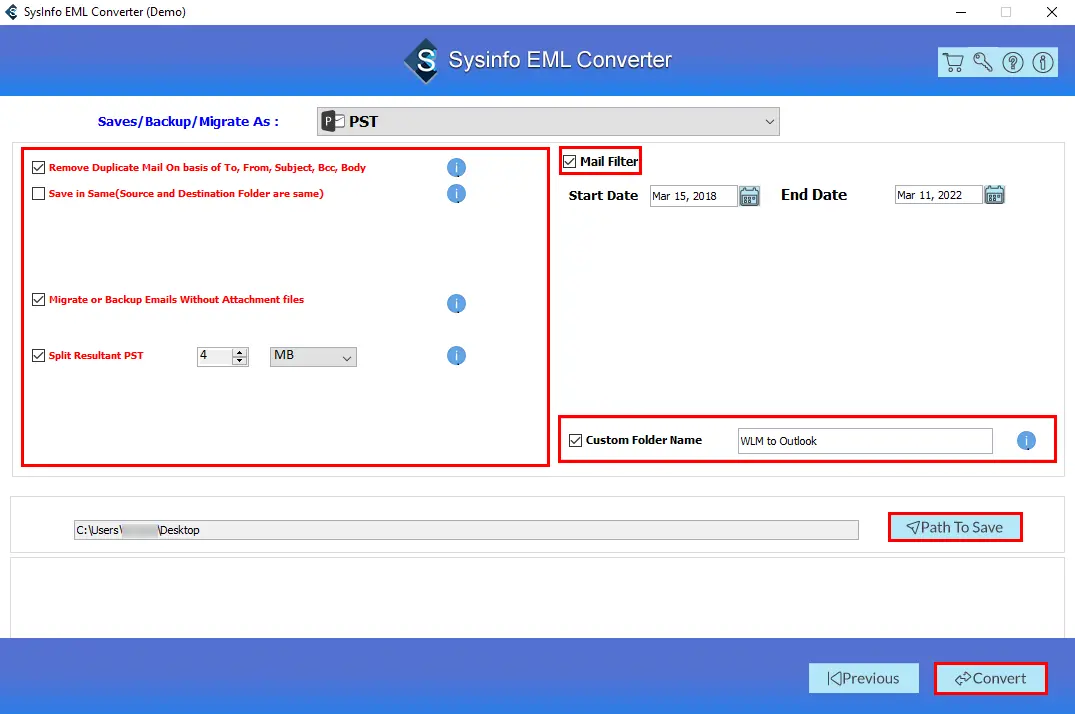The height and width of the screenshot is (714, 1075).
Task: Show info for Save in Same option
Action: pyautogui.click(x=456, y=193)
